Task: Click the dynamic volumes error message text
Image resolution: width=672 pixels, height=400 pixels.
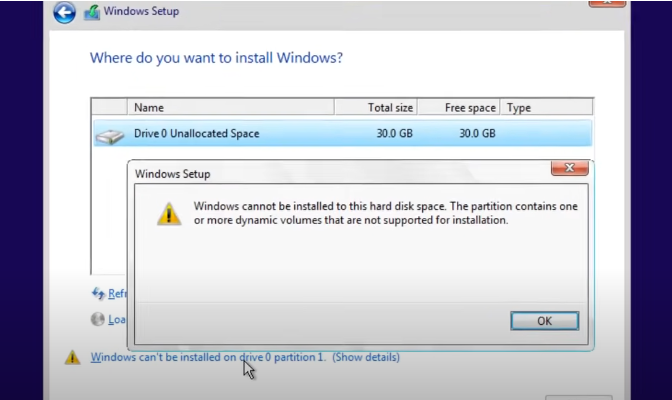Action: tap(385, 213)
